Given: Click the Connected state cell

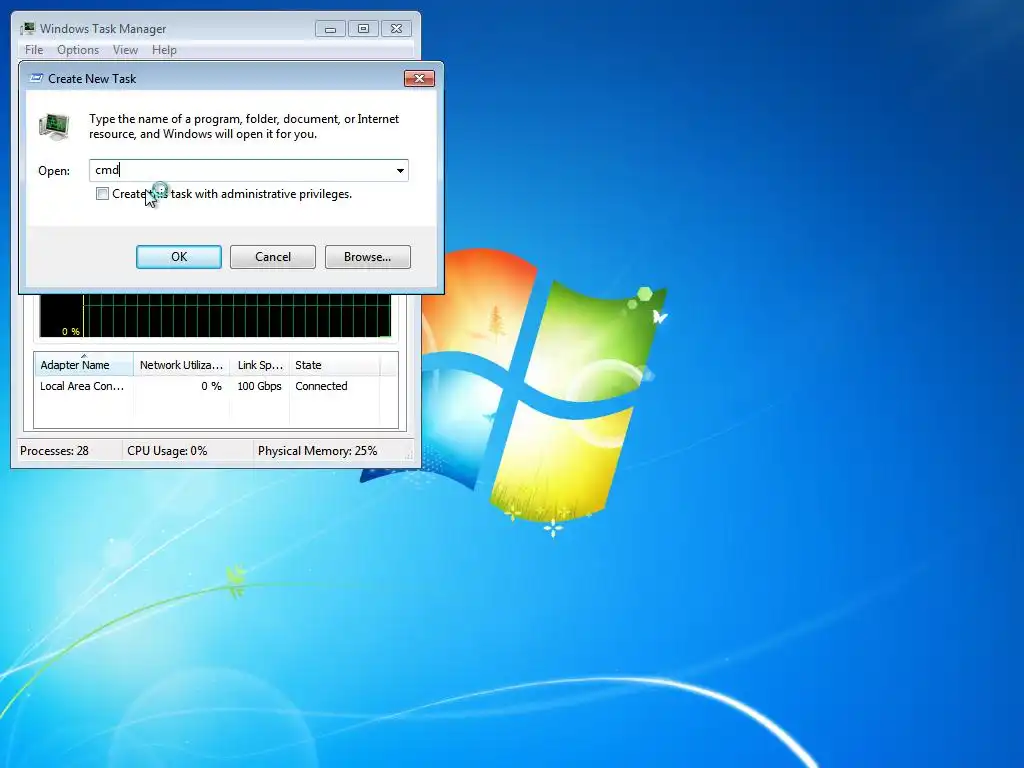Looking at the screenshot, I should 321,386.
